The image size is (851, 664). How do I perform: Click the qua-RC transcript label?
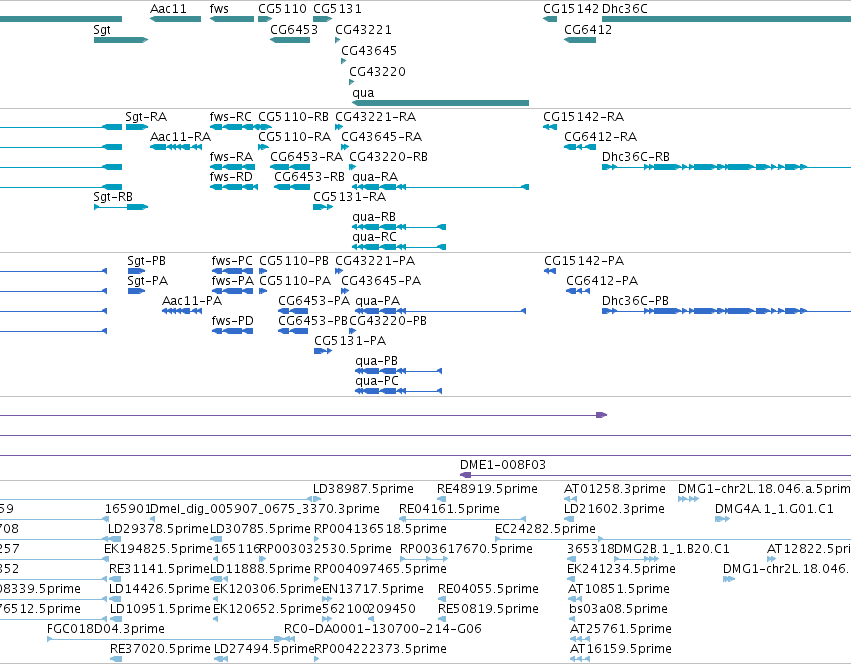click(x=374, y=237)
